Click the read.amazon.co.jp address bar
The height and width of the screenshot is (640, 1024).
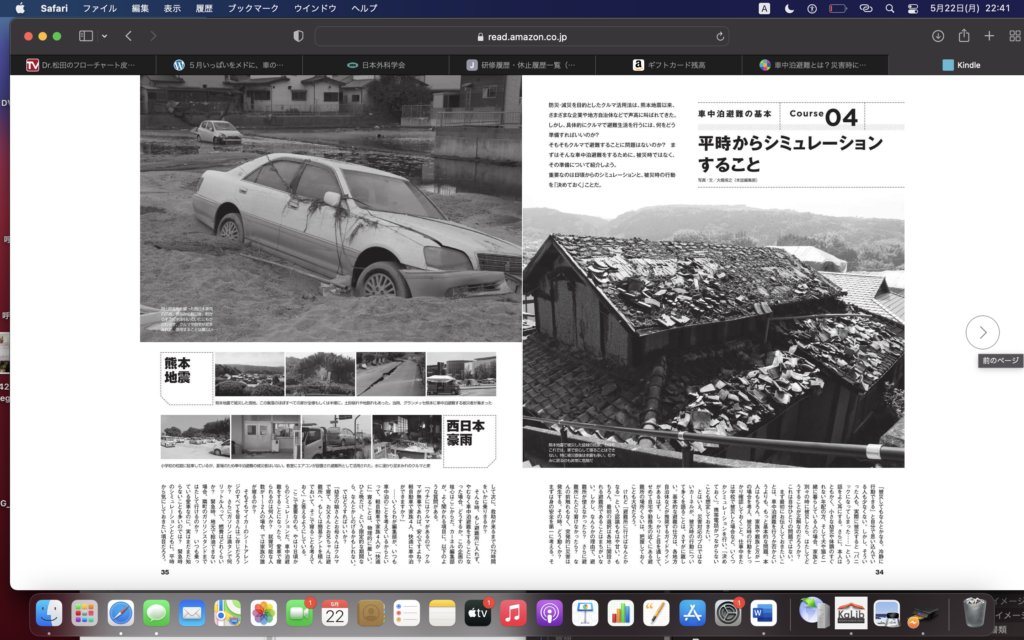[520, 36]
